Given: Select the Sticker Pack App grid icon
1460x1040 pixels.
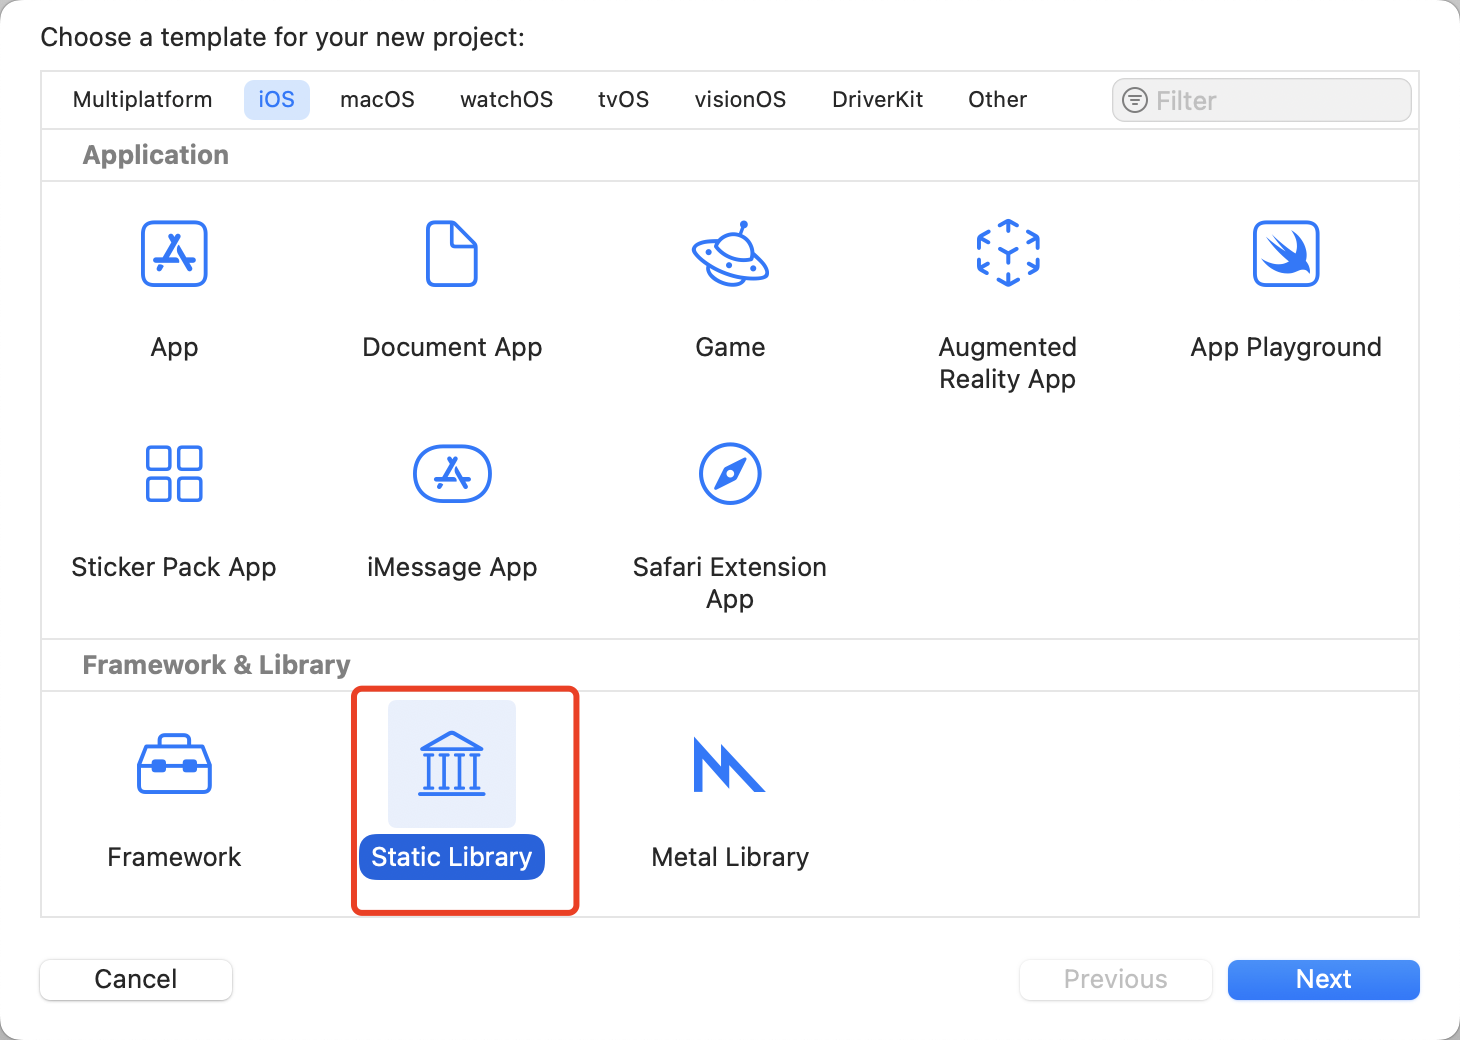Looking at the screenshot, I should click(174, 474).
